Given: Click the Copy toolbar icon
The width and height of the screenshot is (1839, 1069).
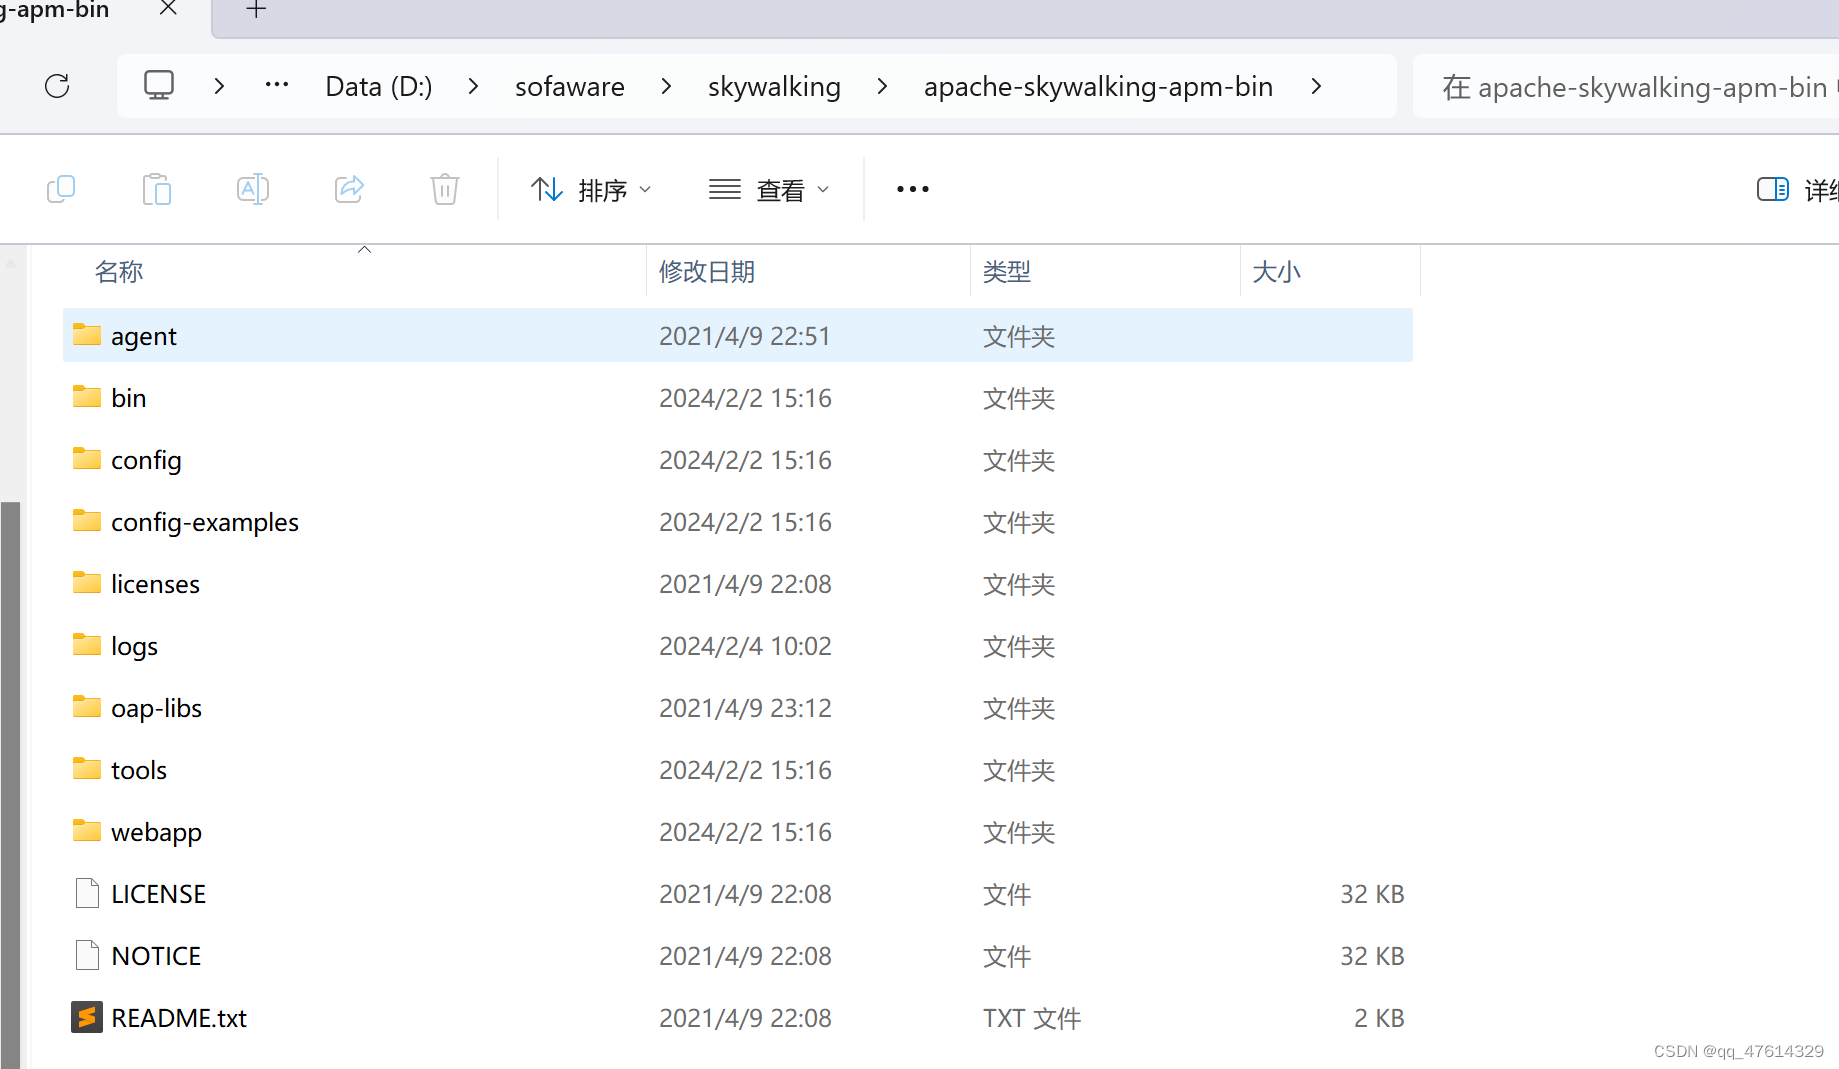Looking at the screenshot, I should tap(61, 189).
